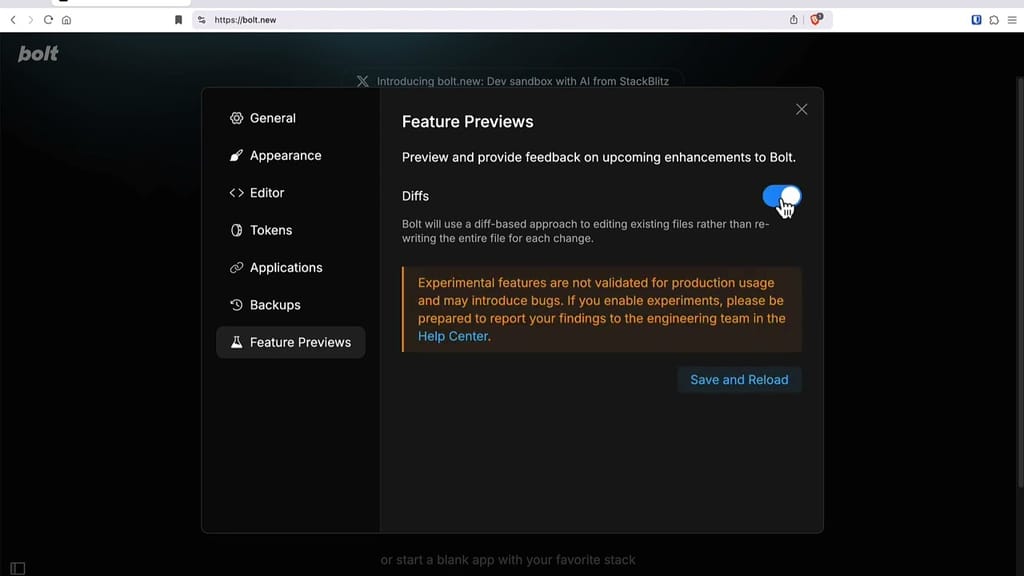
Task: Open the Help Center link
Action: [x=453, y=336]
